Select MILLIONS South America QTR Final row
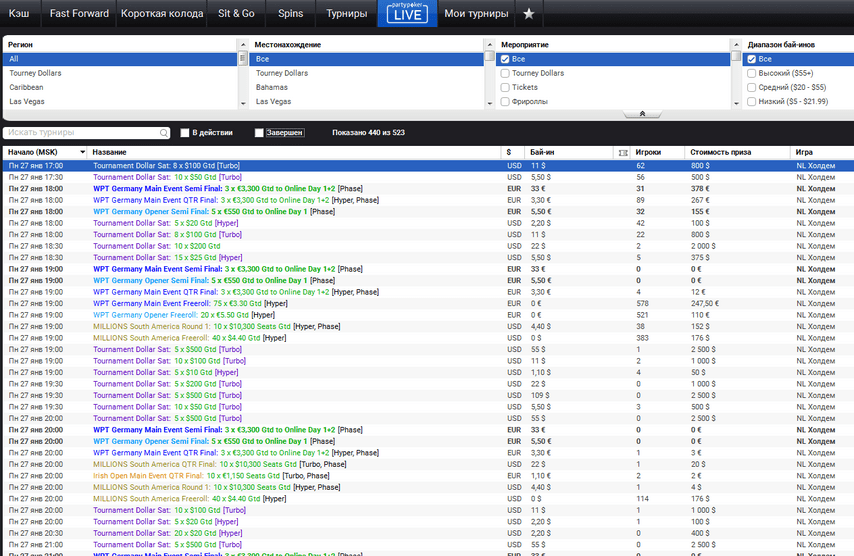Screen dimensions: 854x556 coord(428,464)
